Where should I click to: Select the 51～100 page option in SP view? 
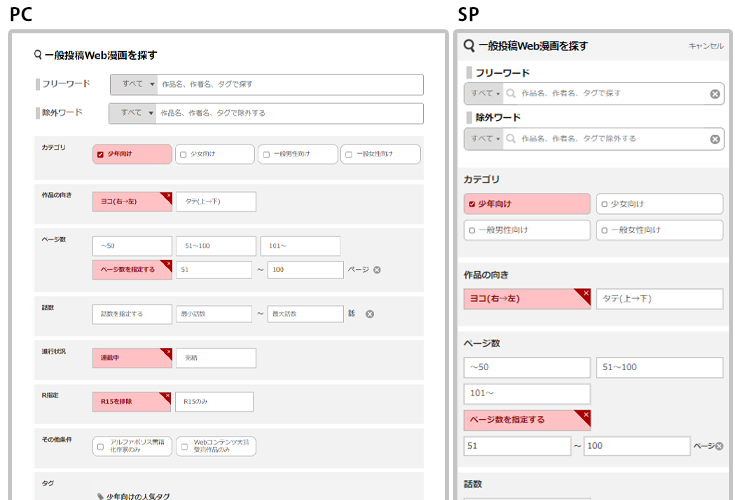(x=659, y=368)
